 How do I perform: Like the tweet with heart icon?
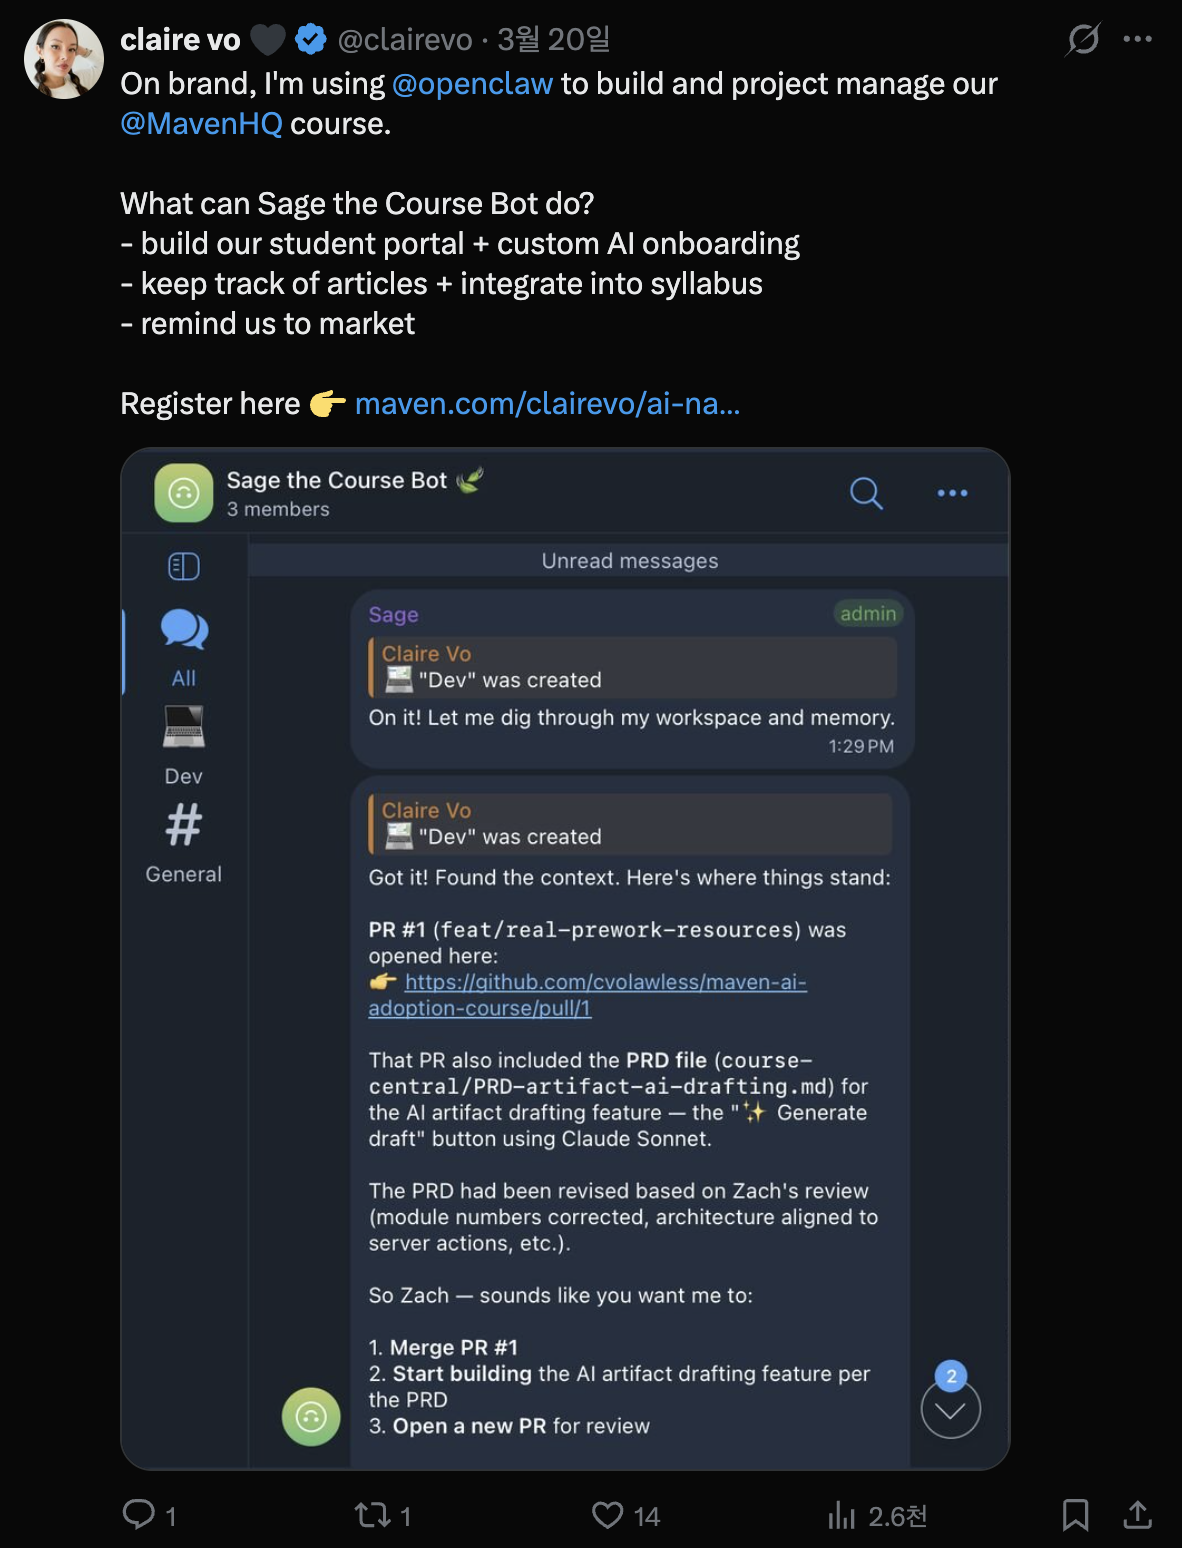pyautogui.click(x=607, y=1515)
